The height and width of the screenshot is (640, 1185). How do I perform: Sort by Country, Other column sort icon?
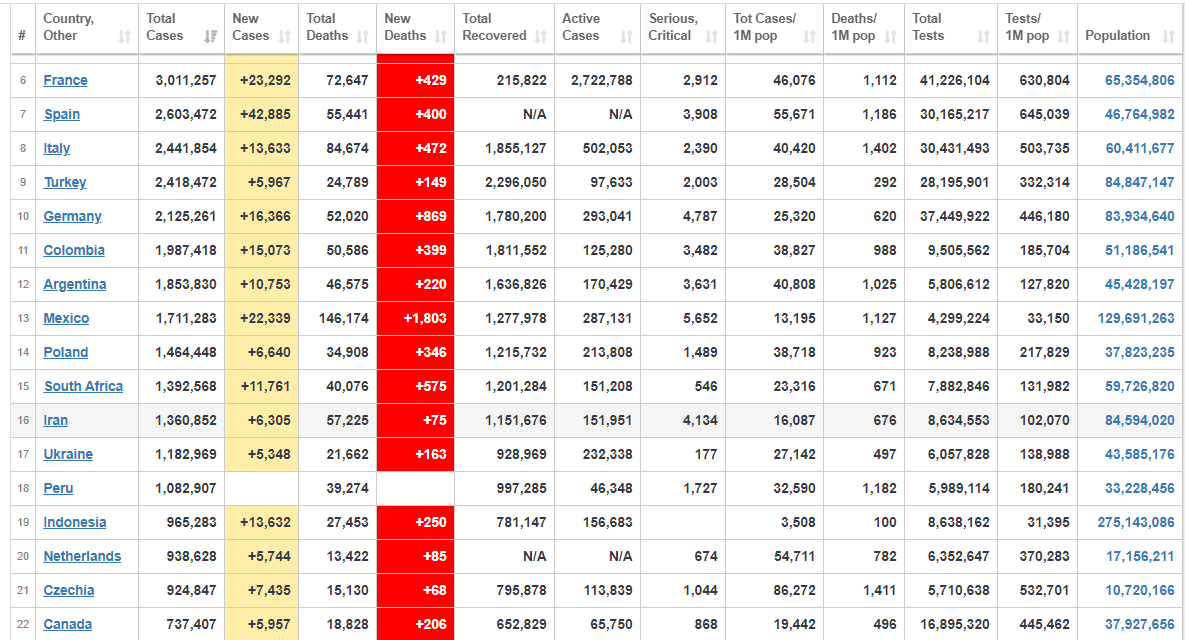(x=125, y=36)
